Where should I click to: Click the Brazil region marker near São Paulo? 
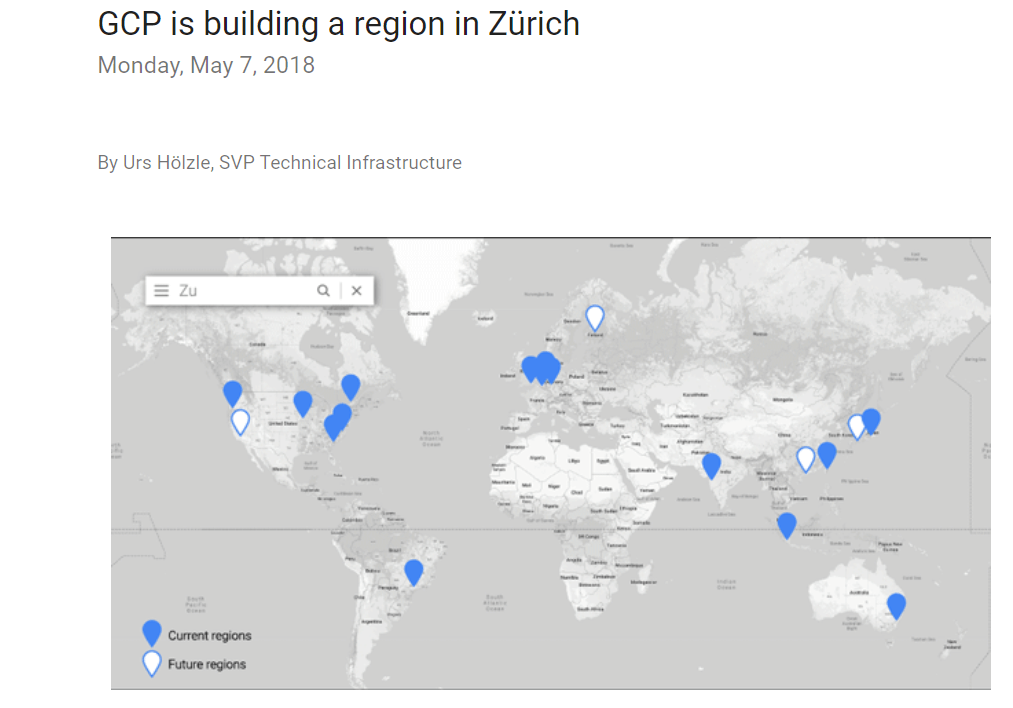coord(413,568)
